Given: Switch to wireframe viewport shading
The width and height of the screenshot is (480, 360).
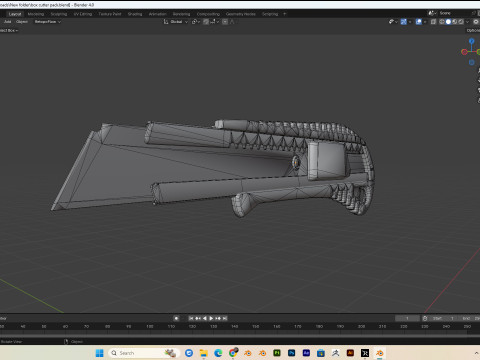Looking at the screenshot, I should (x=442, y=22).
